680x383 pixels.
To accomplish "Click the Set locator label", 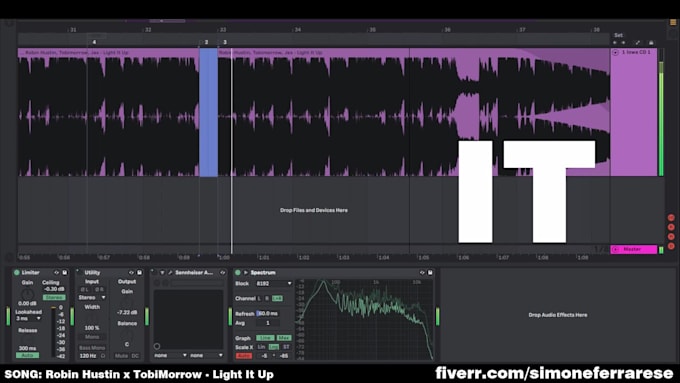I will [618, 35].
